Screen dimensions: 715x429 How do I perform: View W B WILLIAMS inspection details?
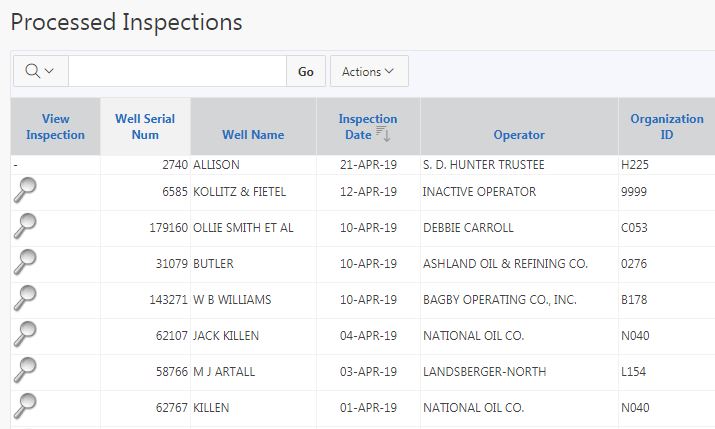point(25,298)
